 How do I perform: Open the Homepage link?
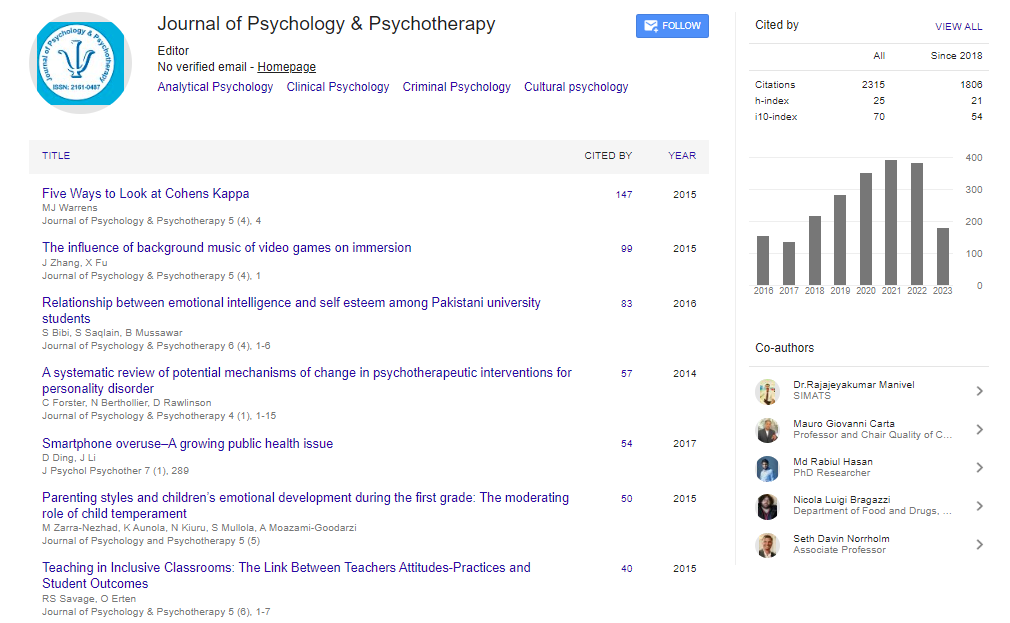286,67
